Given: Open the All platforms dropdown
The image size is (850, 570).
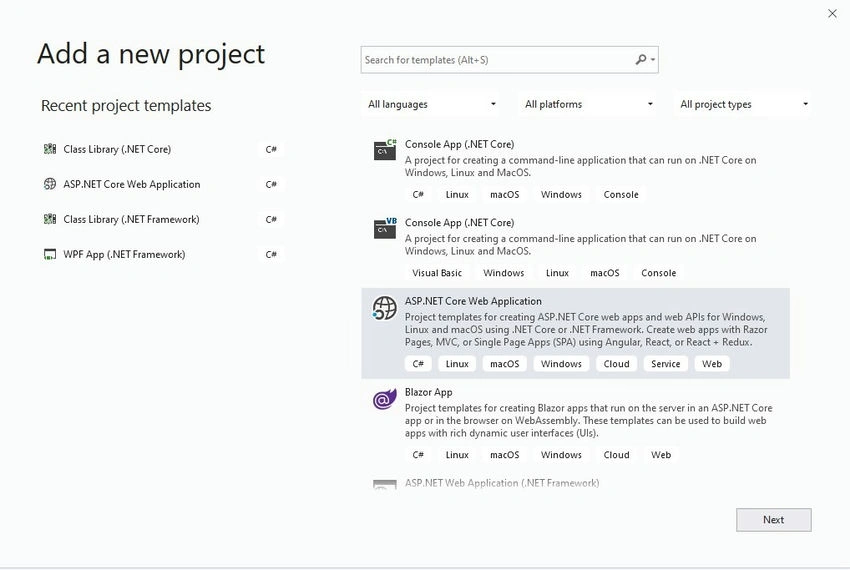Looking at the screenshot, I should (588, 104).
